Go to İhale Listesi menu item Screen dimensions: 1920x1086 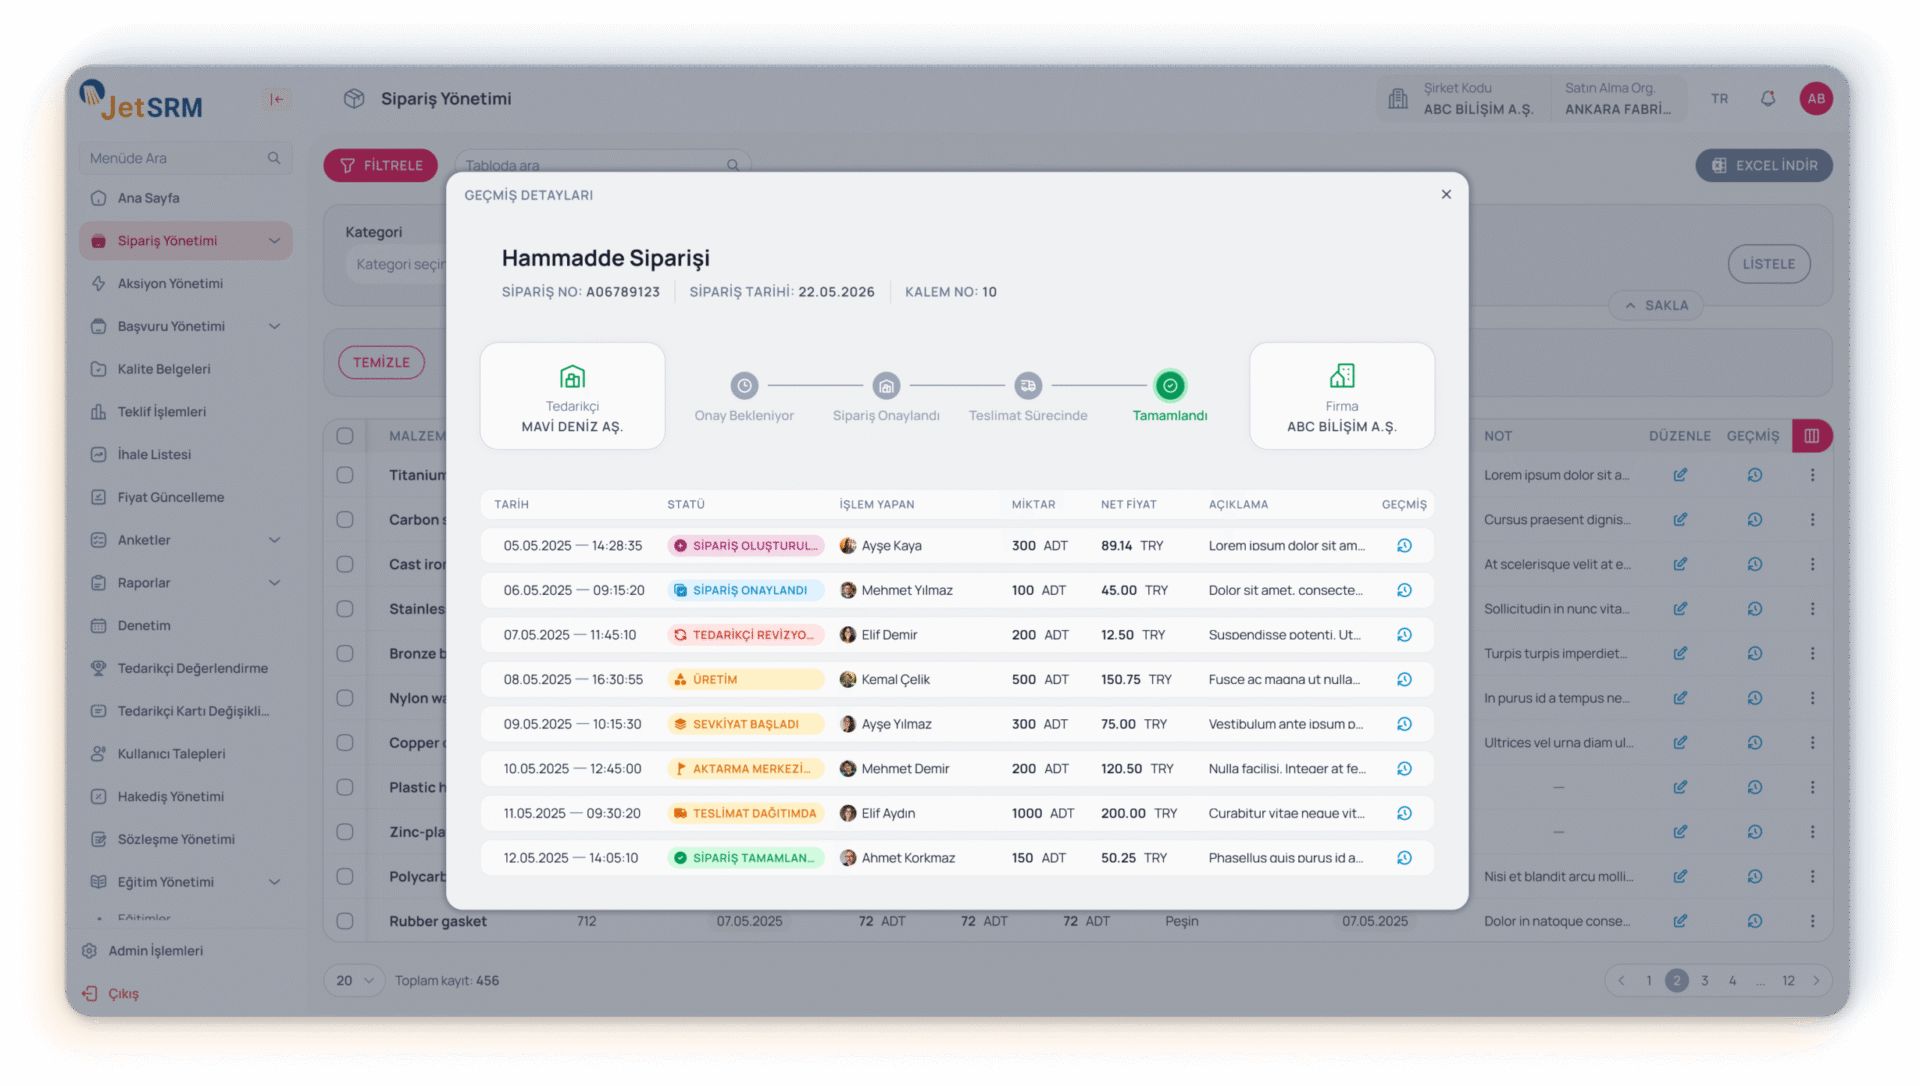click(154, 454)
